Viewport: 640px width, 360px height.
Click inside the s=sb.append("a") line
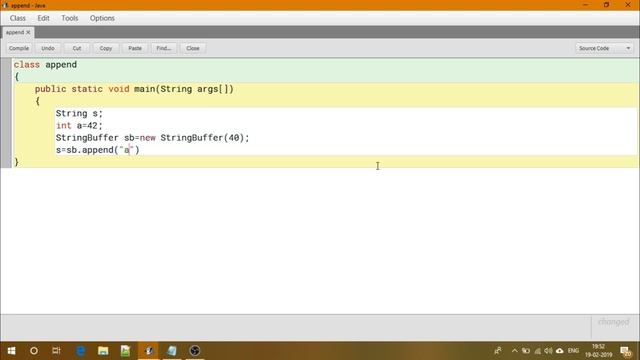pyautogui.click(x=98, y=150)
